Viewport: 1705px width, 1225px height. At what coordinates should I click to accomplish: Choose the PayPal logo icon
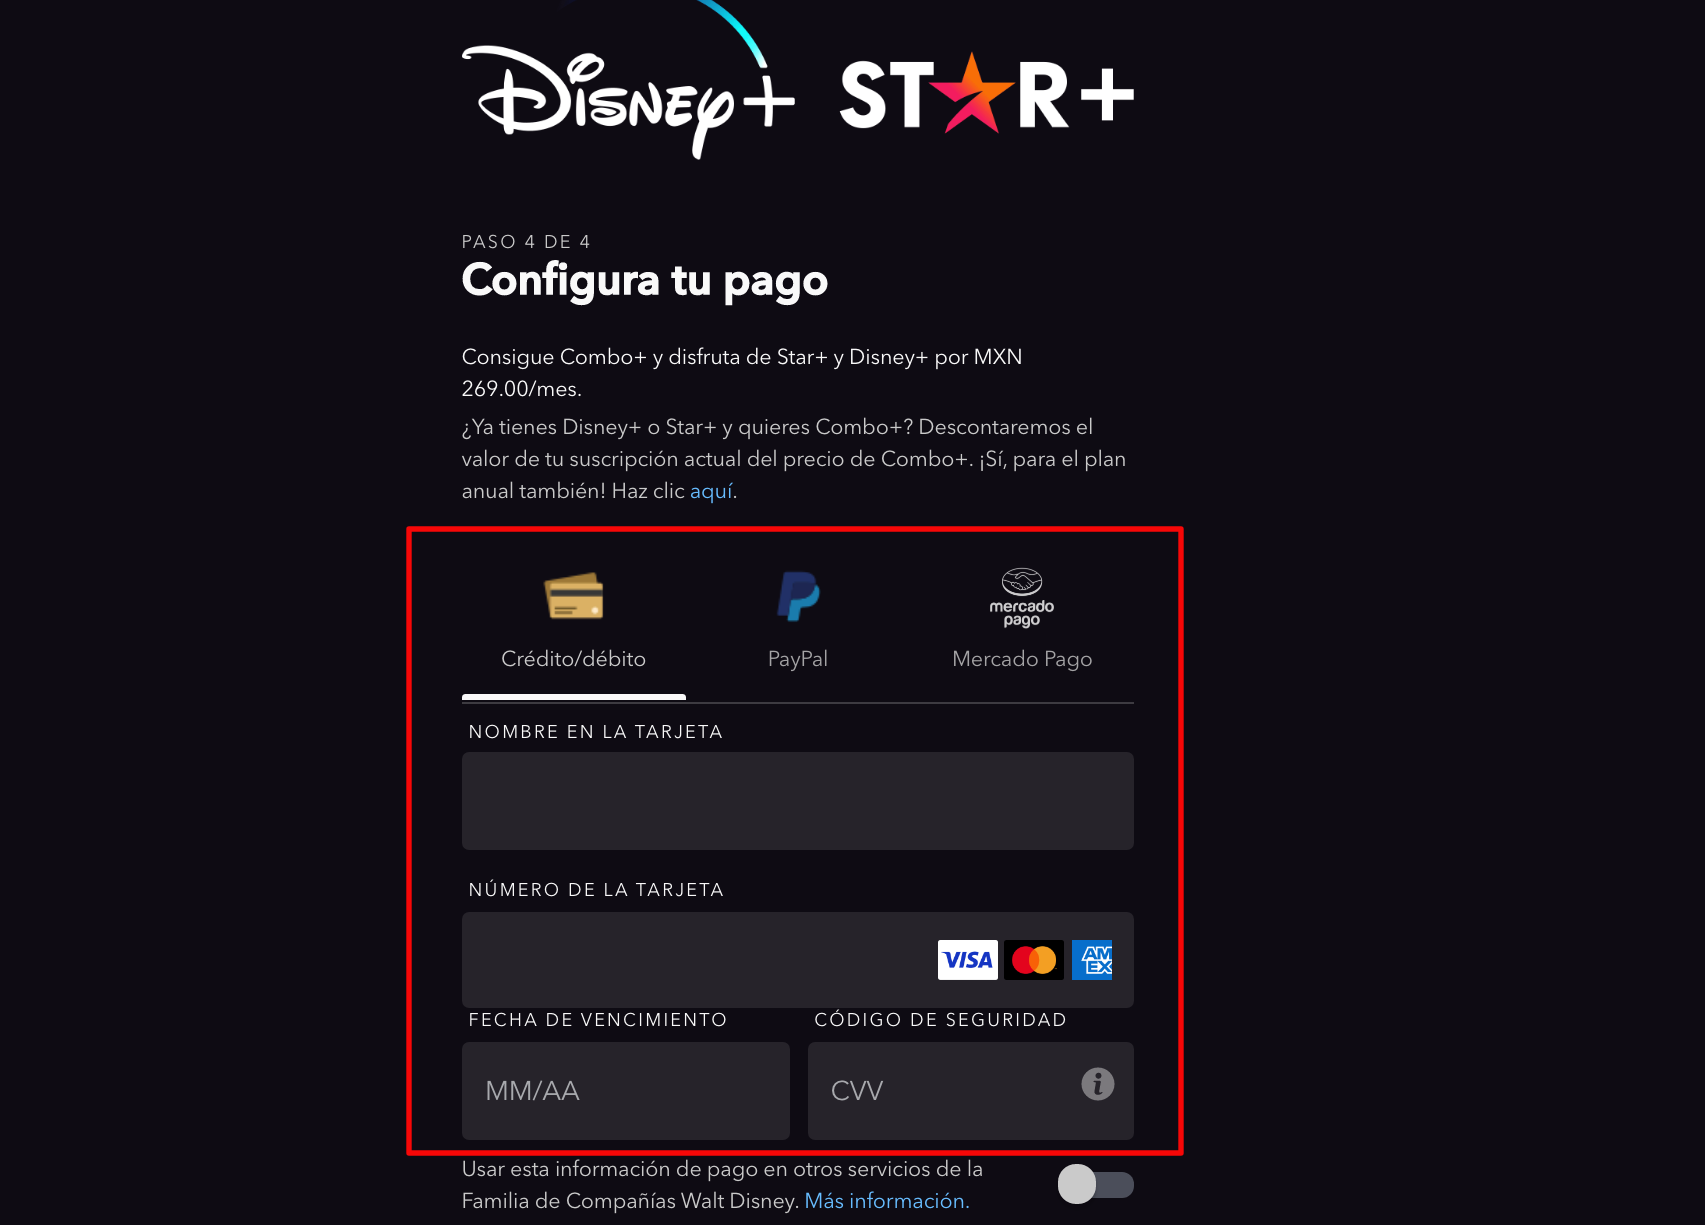pyautogui.click(x=798, y=596)
